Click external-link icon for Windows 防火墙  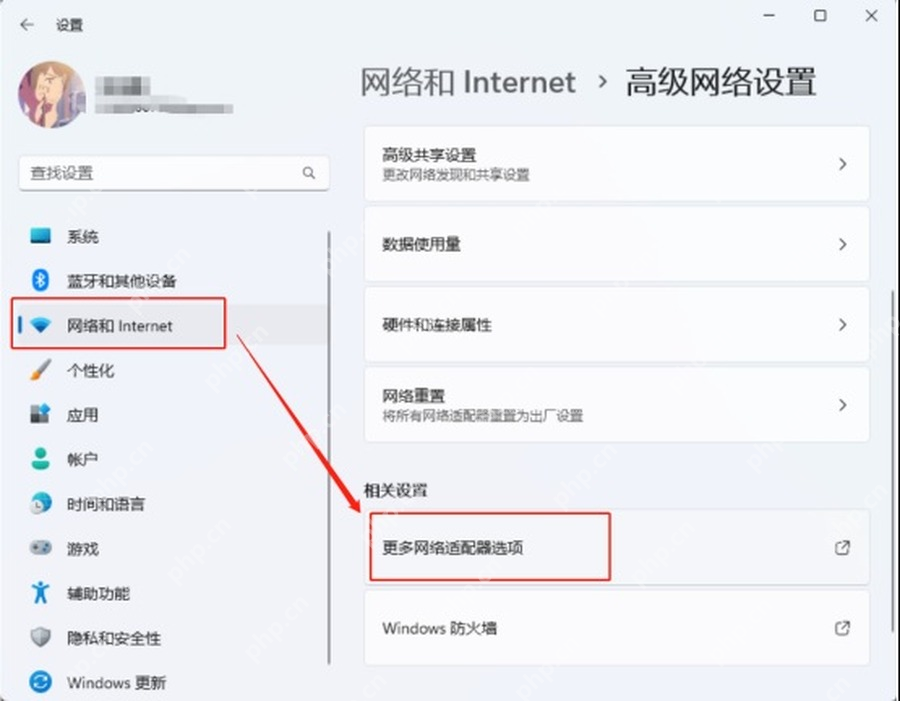842,628
